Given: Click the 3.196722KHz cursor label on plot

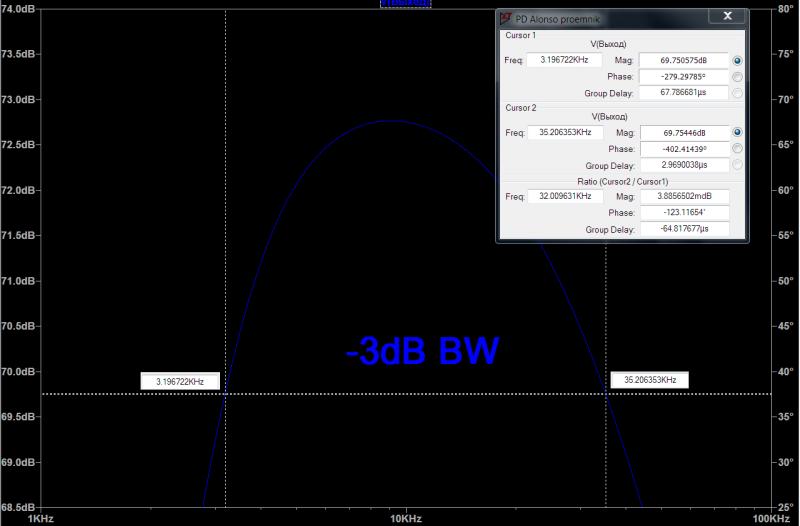Looking at the screenshot, I should pyautogui.click(x=180, y=381).
